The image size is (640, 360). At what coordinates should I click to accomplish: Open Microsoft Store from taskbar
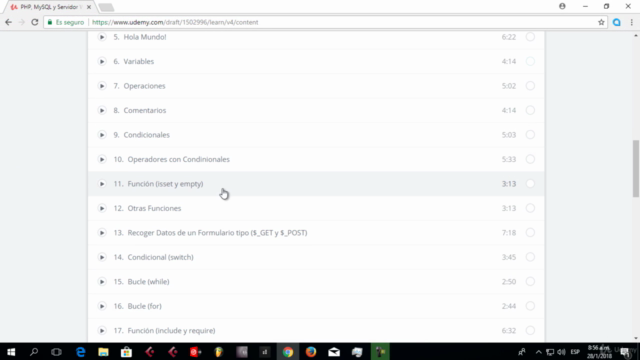[126, 352]
